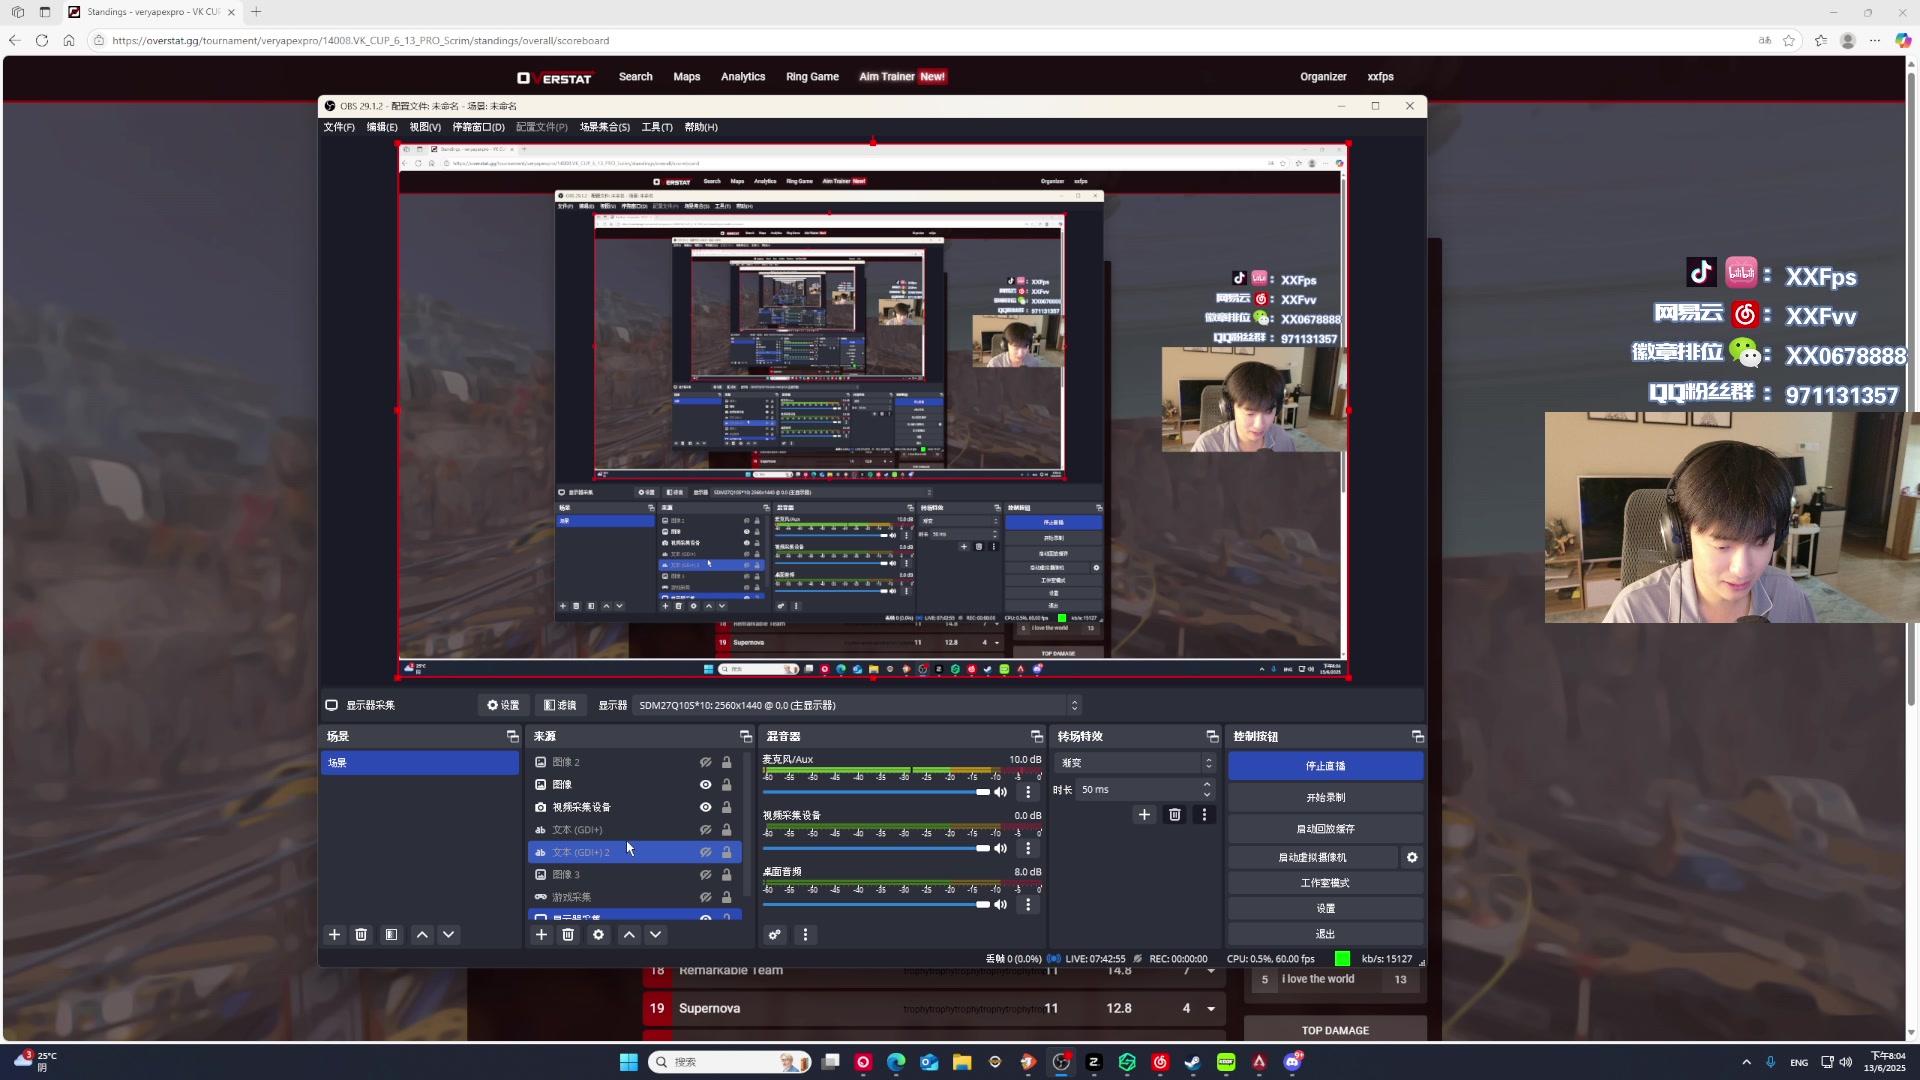Open source properties gear icon
The height and width of the screenshot is (1080, 1920).
[598, 934]
